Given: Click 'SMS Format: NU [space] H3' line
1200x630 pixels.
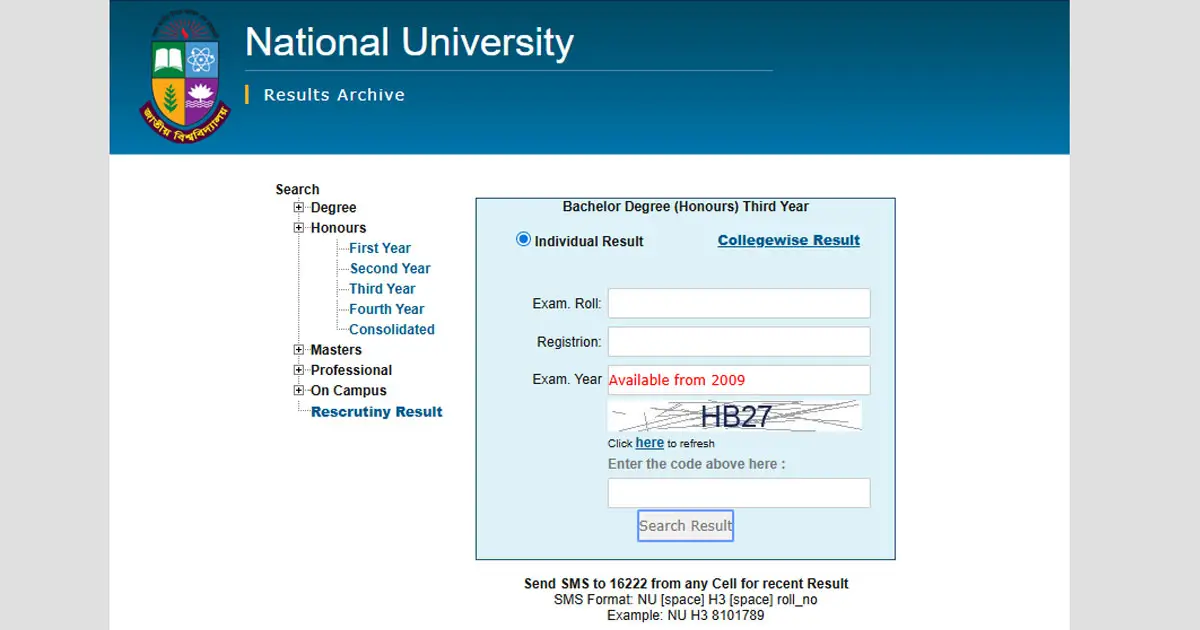Looking at the screenshot, I should click(686, 600).
